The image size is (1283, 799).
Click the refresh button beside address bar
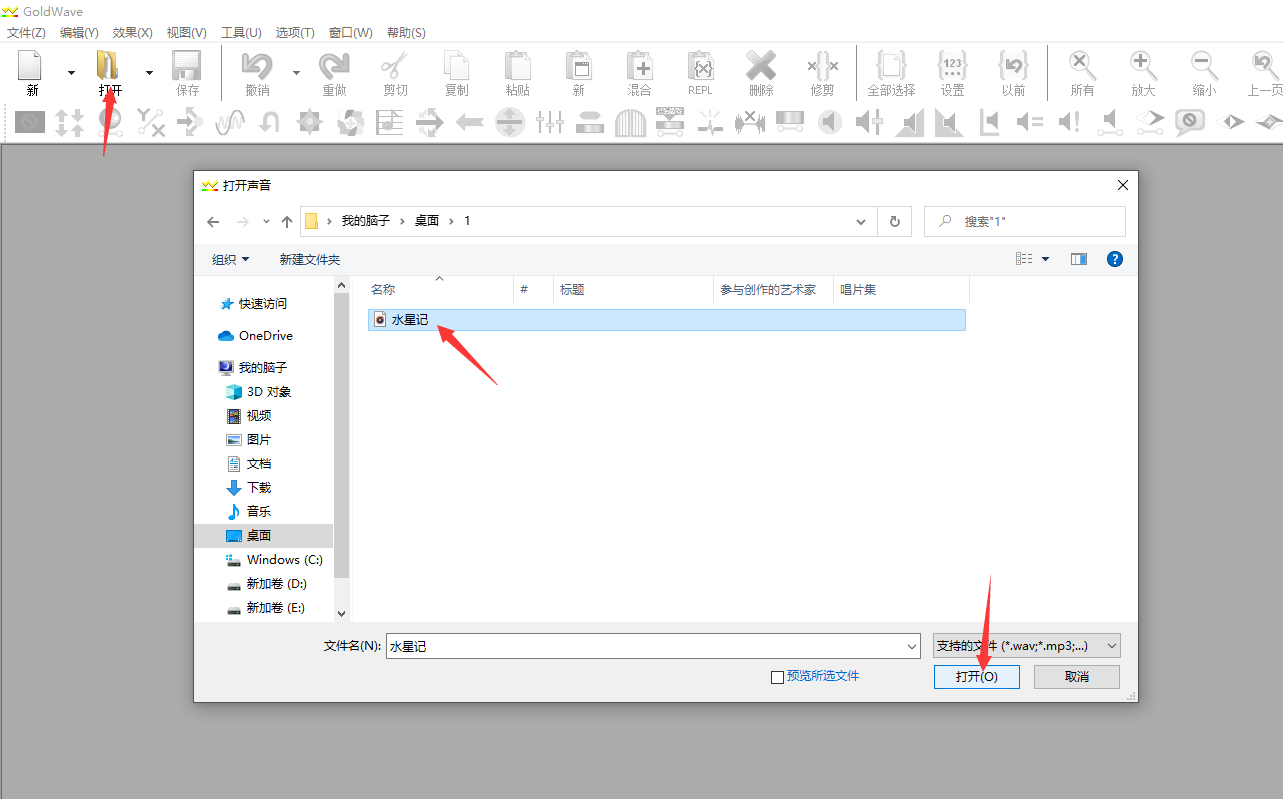[x=894, y=221]
